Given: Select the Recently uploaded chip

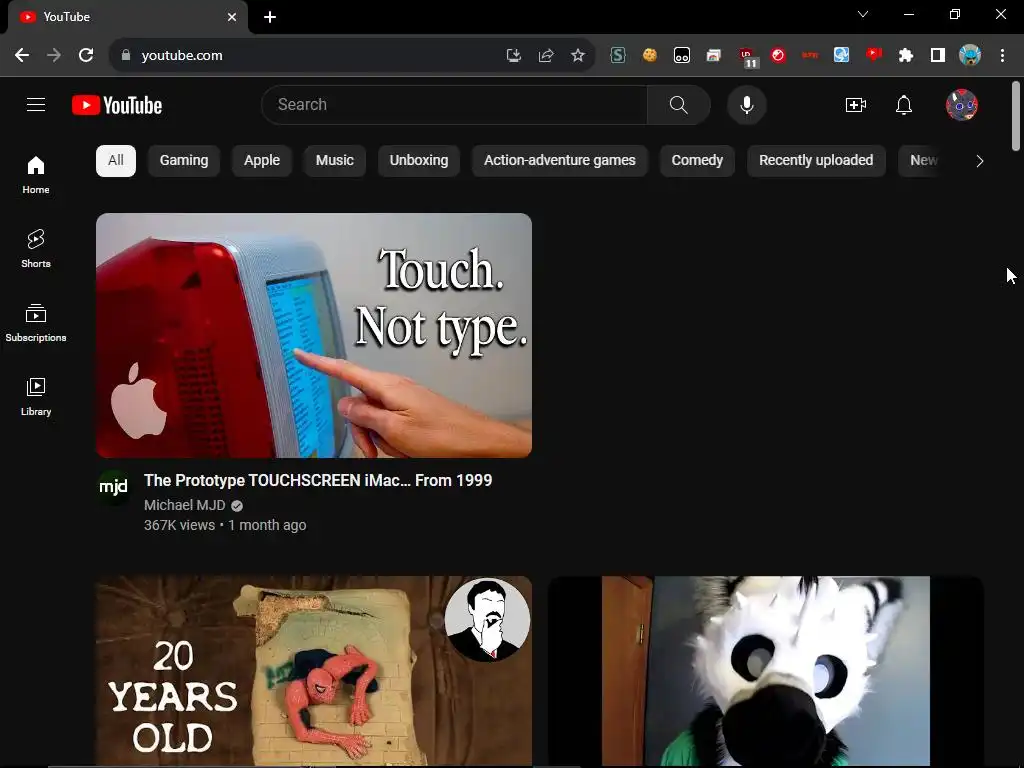Looking at the screenshot, I should click(816, 161).
